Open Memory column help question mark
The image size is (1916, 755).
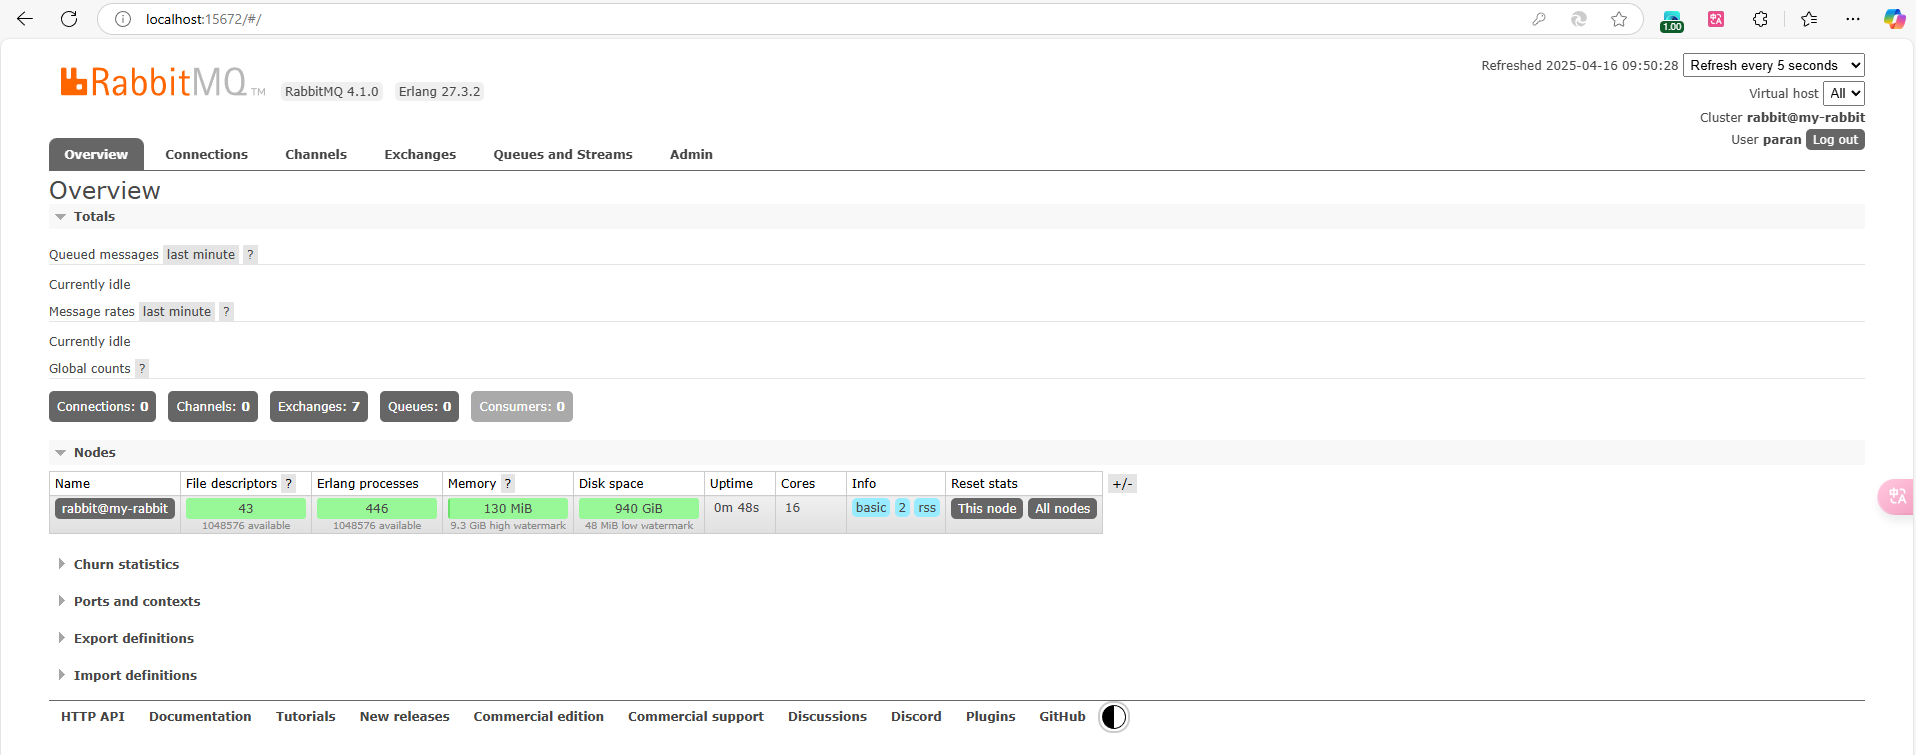click(x=508, y=484)
